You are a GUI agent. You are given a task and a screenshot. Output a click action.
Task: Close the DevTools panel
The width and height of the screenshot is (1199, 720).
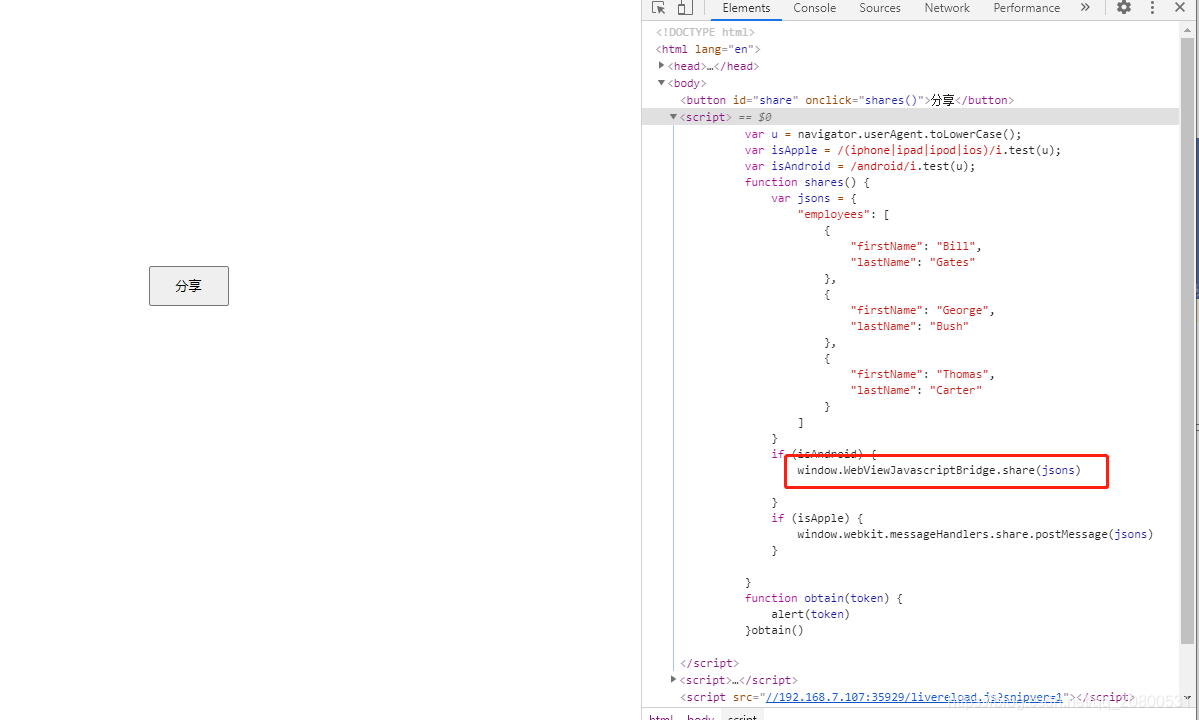[1179, 8]
